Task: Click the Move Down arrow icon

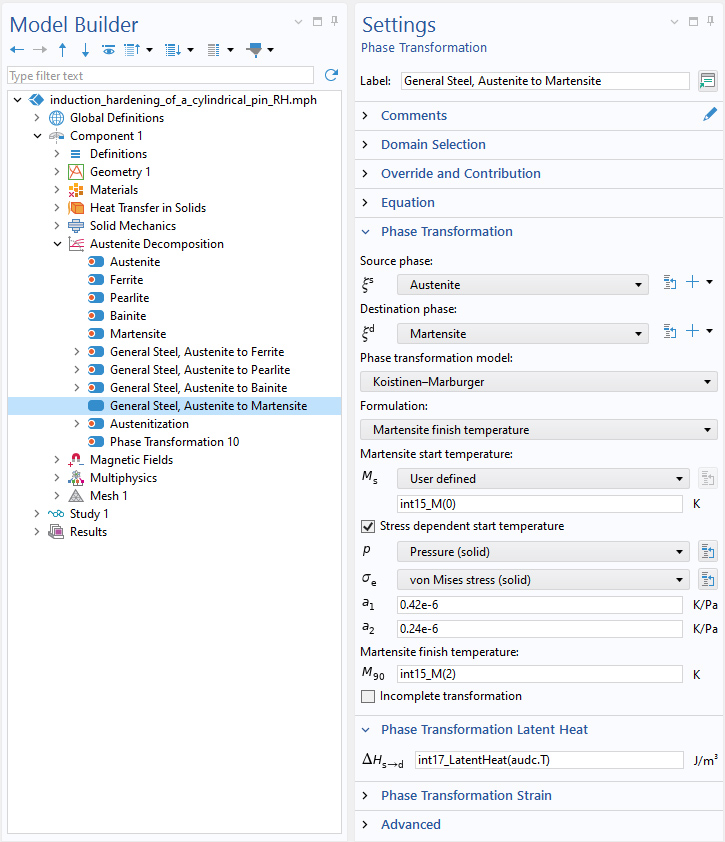Action: click(x=85, y=49)
